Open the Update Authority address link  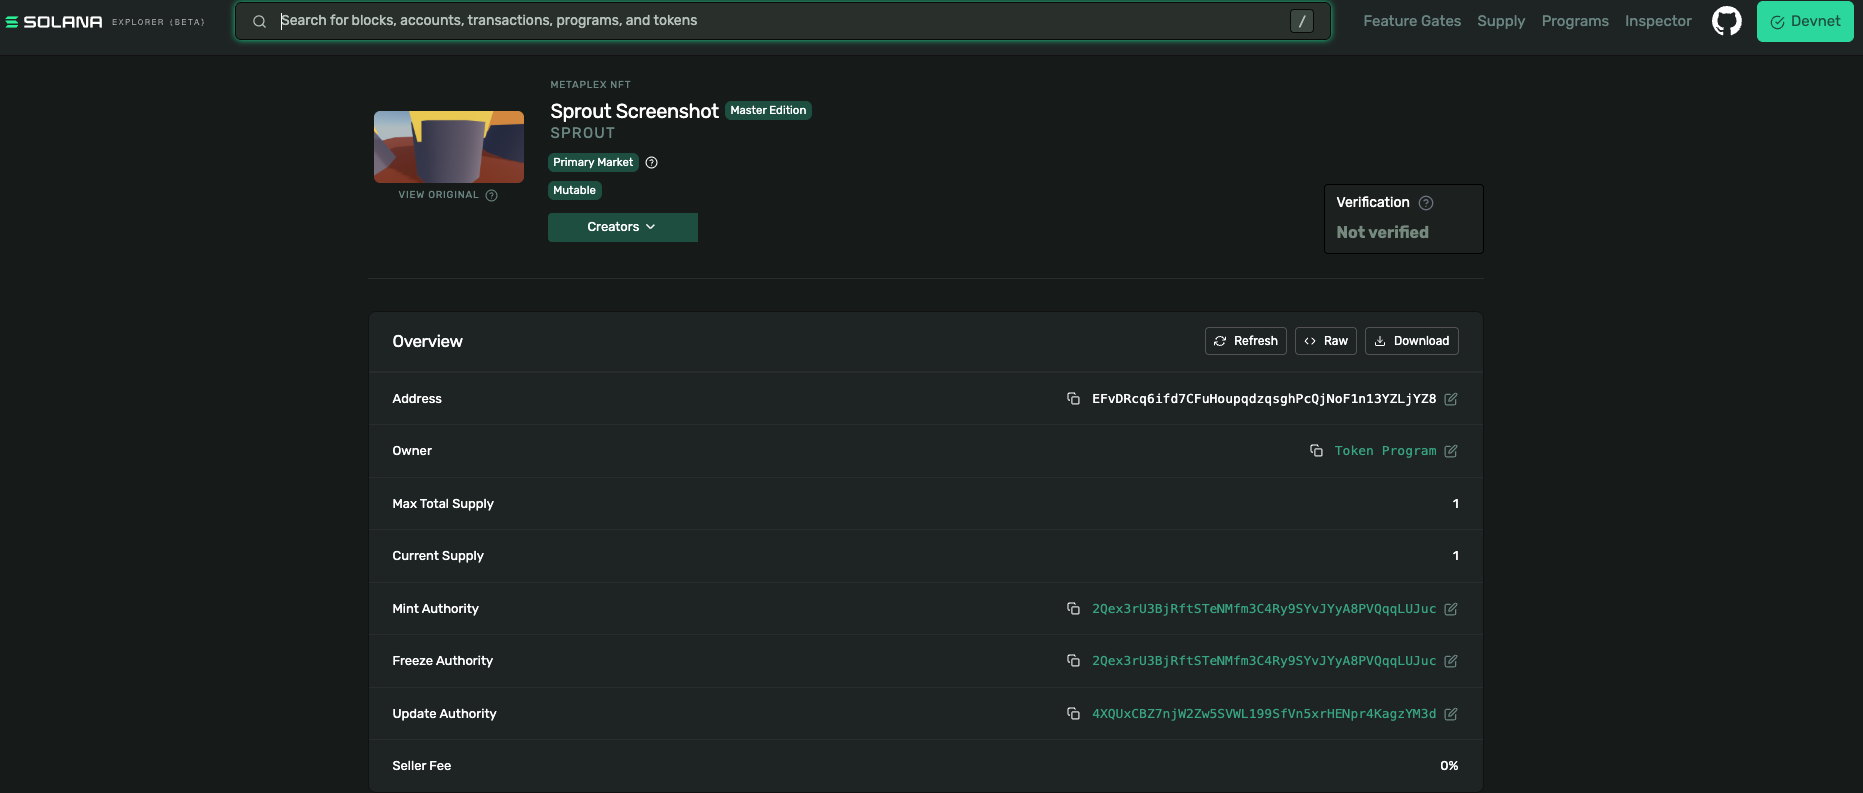pyautogui.click(x=1264, y=714)
